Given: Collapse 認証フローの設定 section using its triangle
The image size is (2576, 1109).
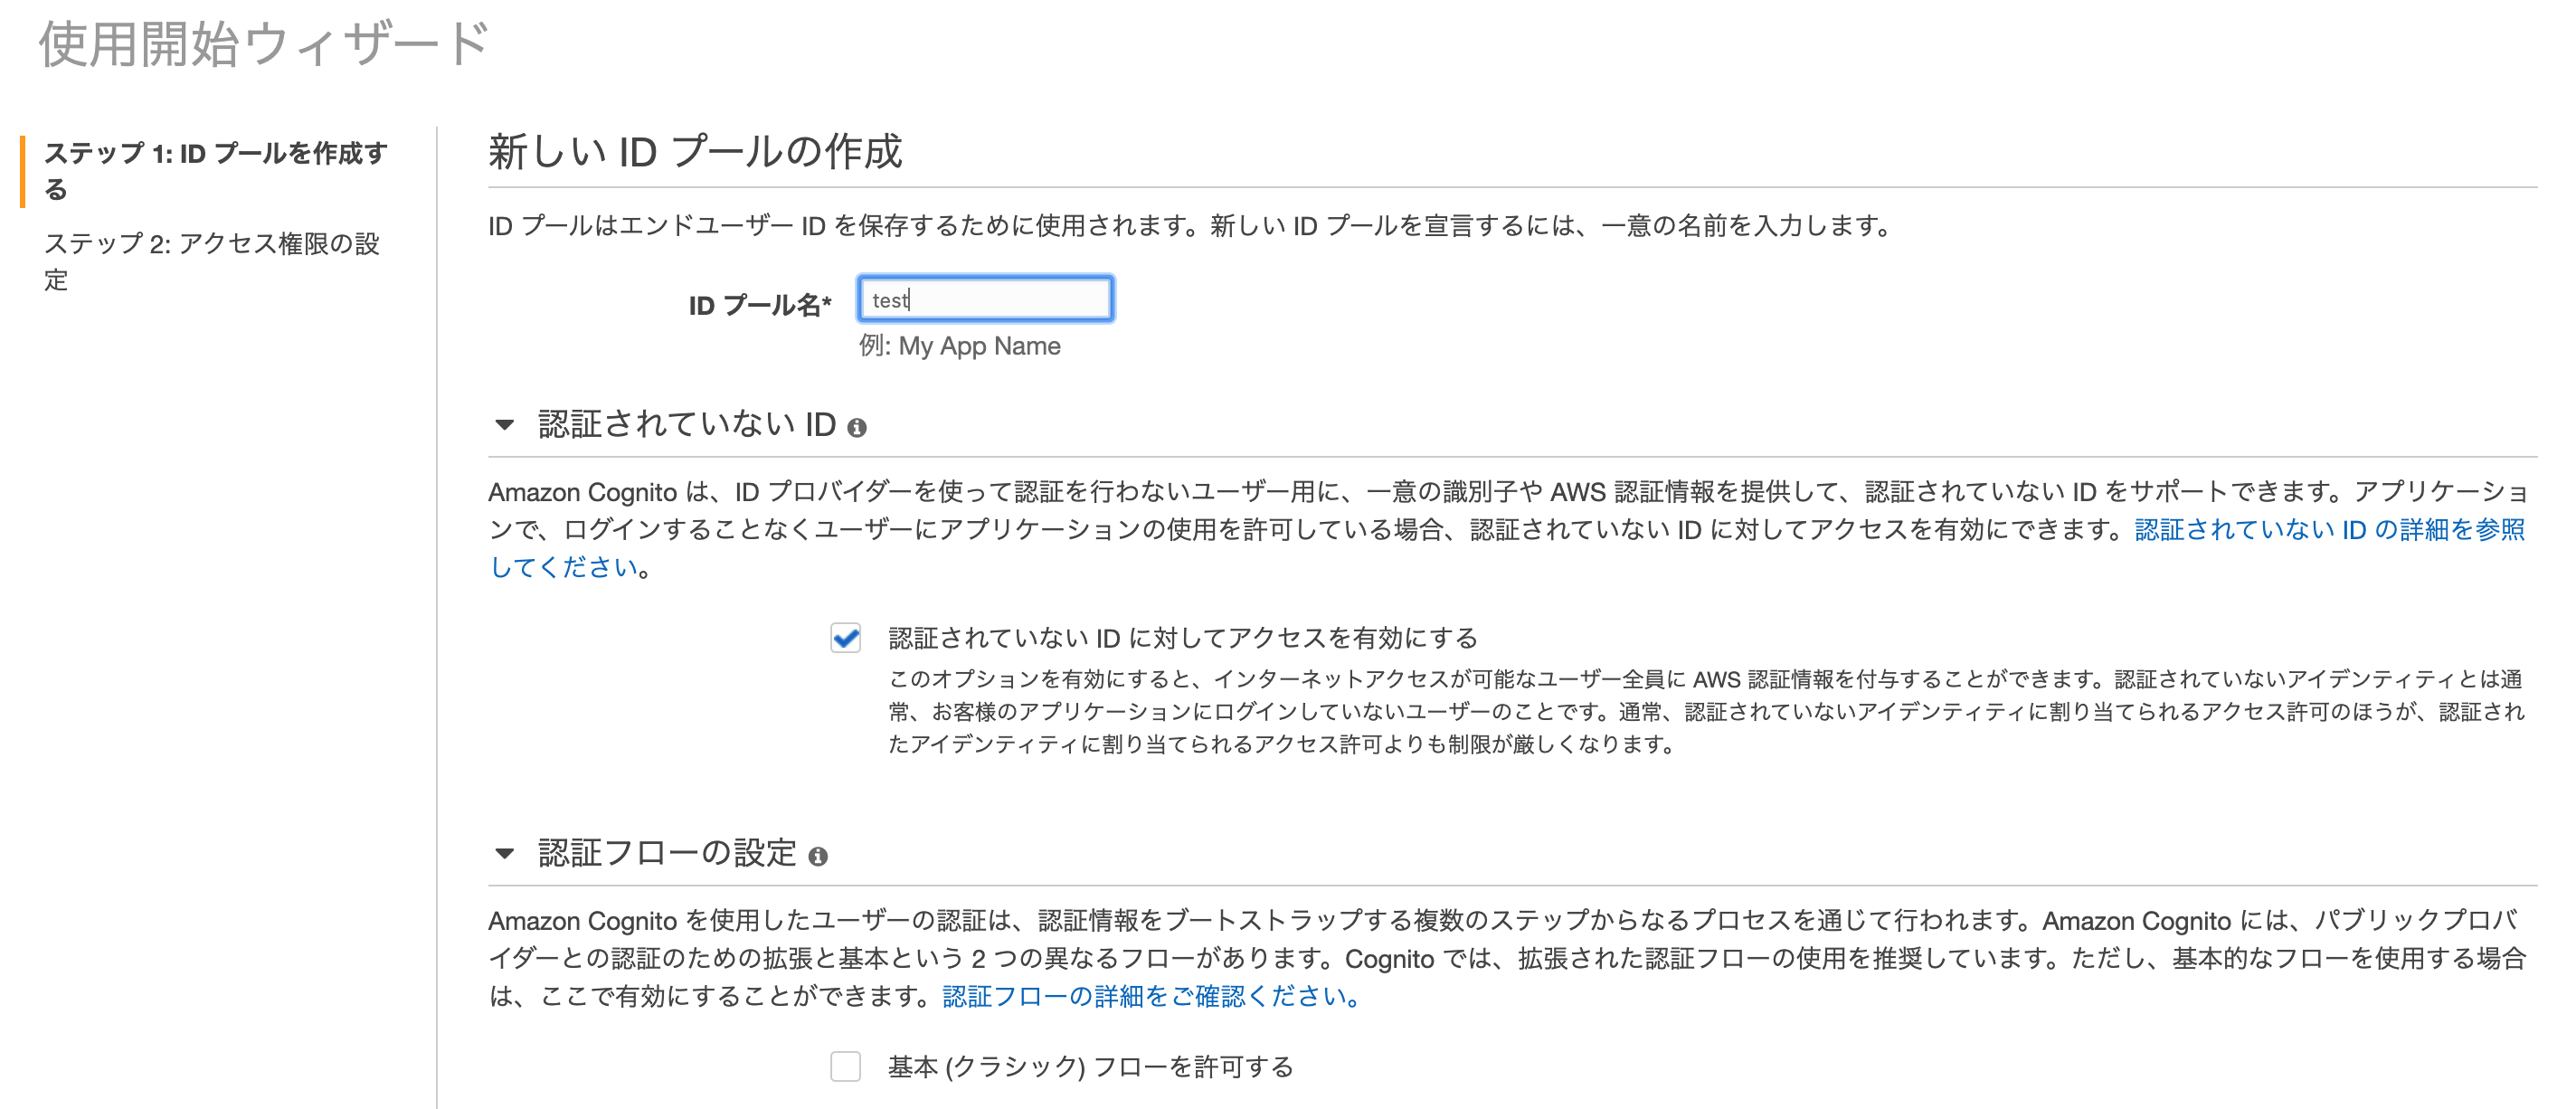Looking at the screenshot, I should (x=505, y=854).
